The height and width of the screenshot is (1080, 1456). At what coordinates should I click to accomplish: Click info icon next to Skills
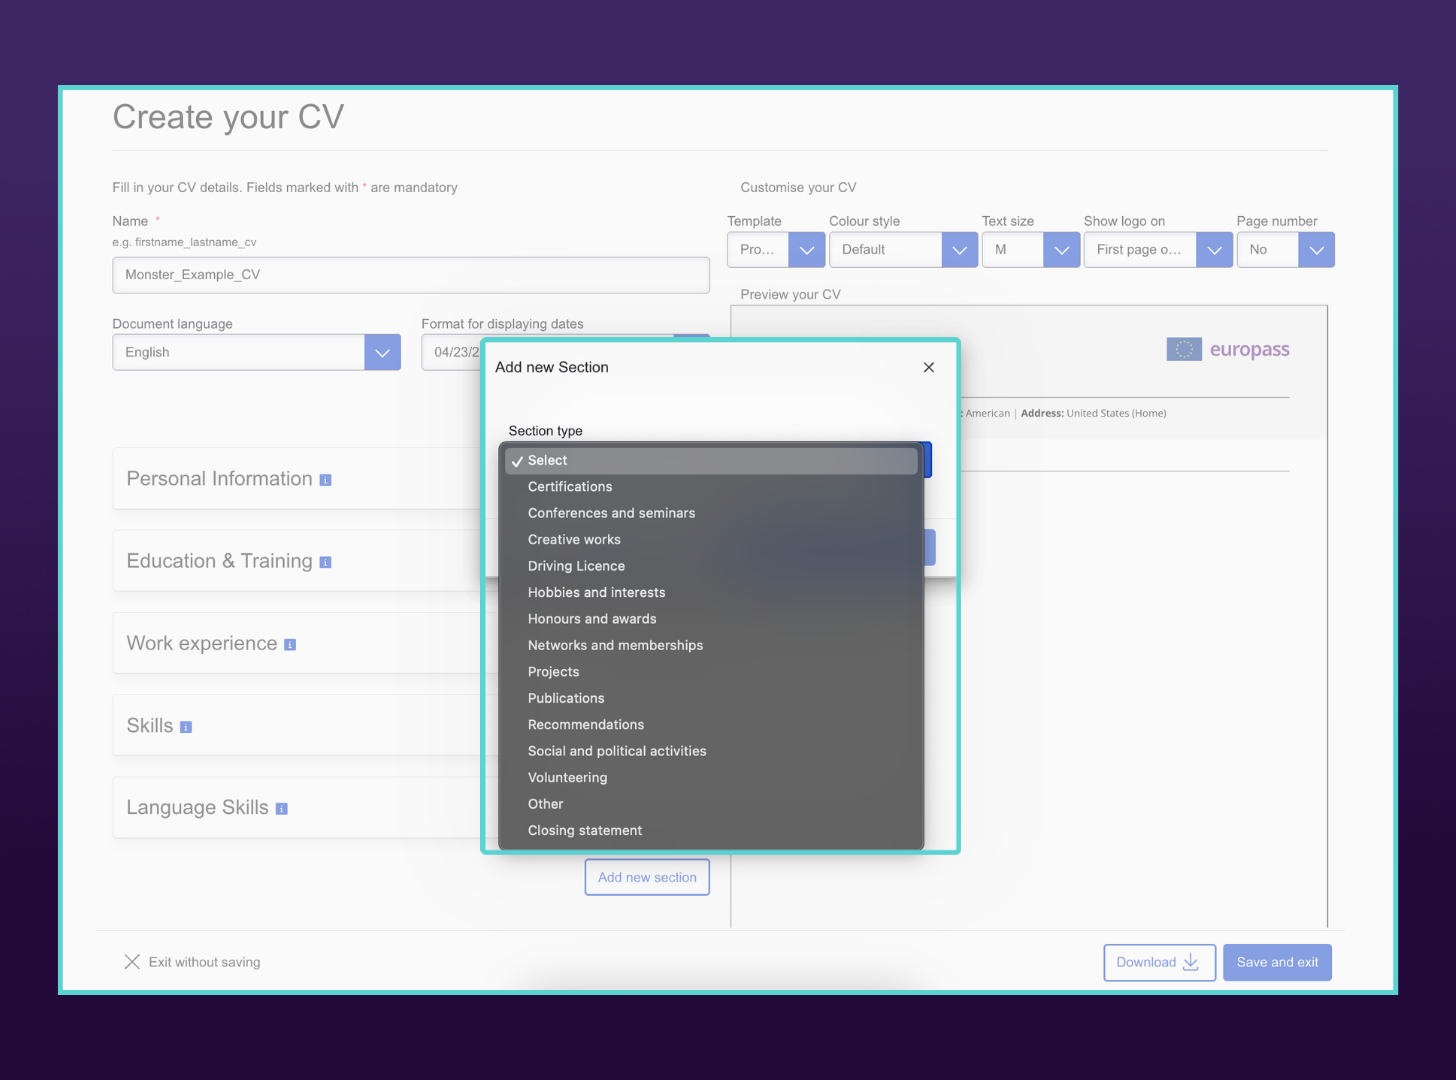(186, 727)
